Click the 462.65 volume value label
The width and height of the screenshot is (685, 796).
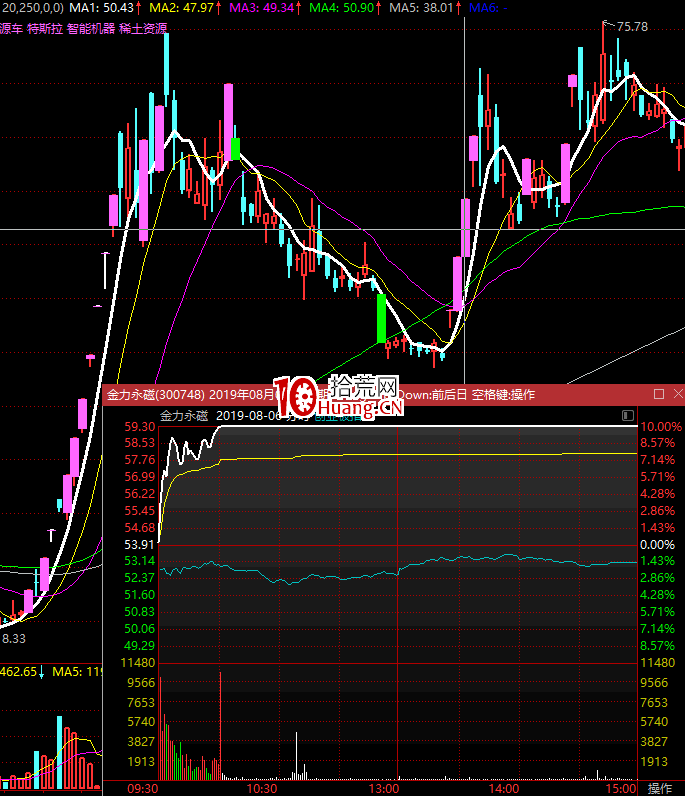tap(22, 672)
